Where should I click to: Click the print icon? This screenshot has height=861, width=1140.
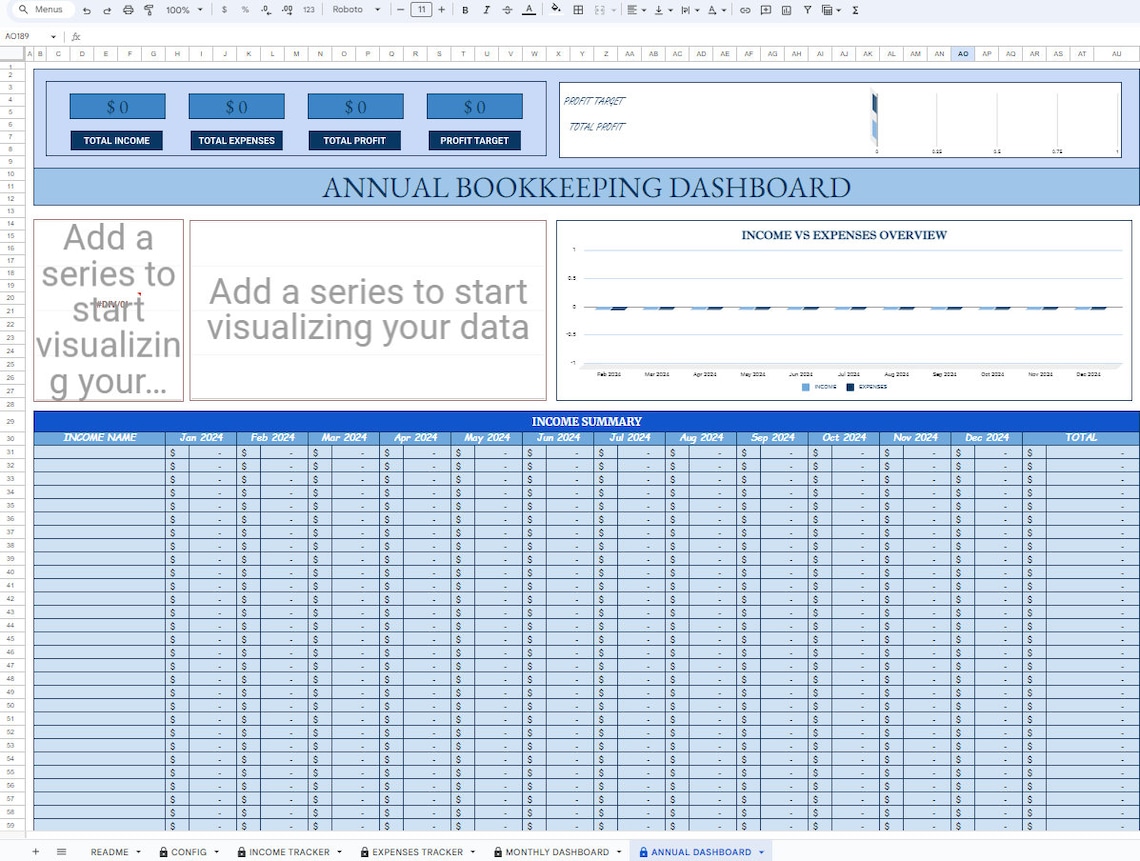tap(128, 9)
